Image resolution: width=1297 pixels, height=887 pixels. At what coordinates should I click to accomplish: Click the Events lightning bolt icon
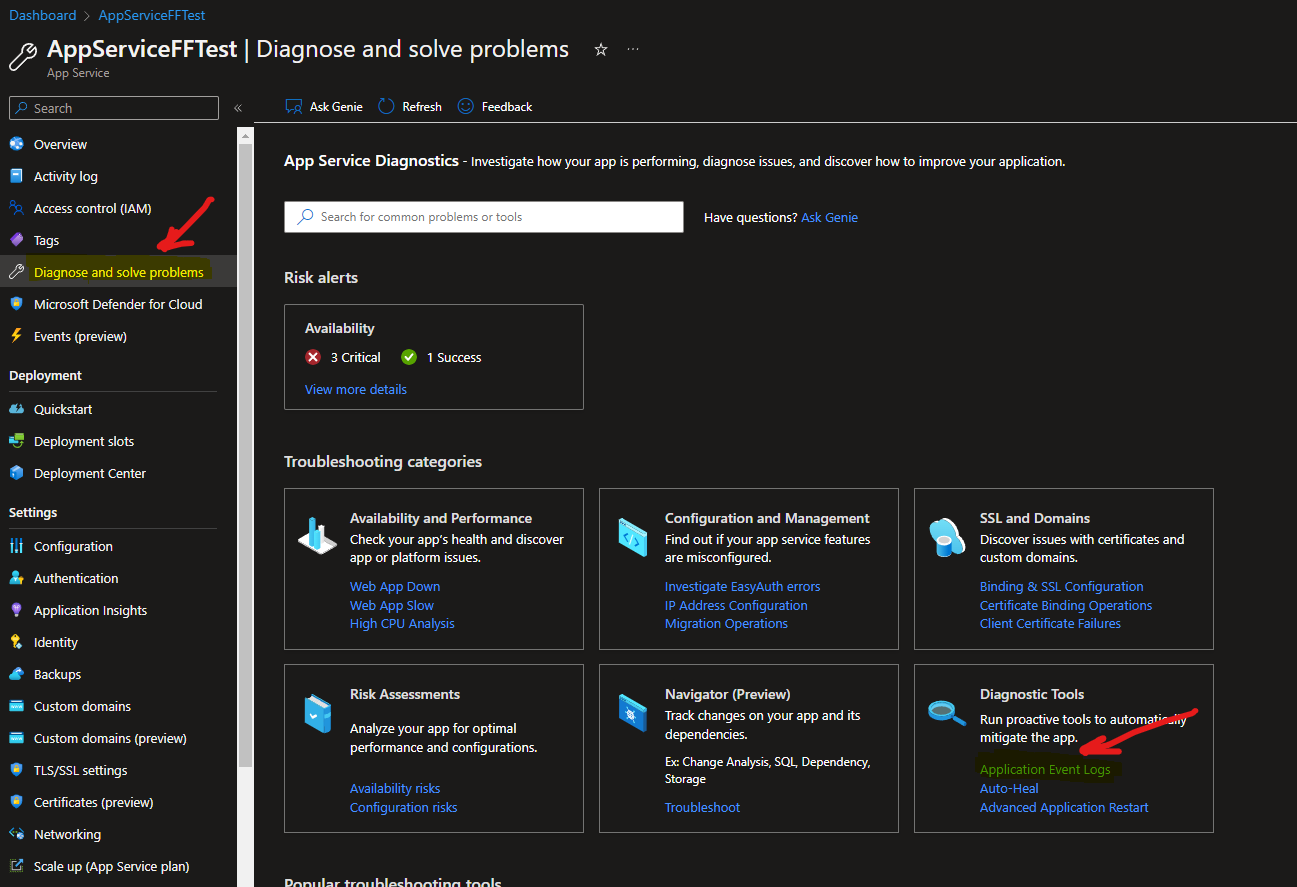pos(16,336)
